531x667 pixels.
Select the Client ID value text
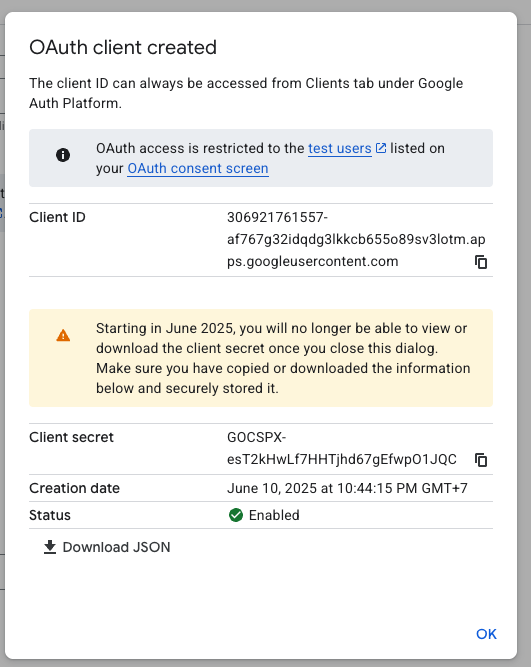[x=356, y=239]
